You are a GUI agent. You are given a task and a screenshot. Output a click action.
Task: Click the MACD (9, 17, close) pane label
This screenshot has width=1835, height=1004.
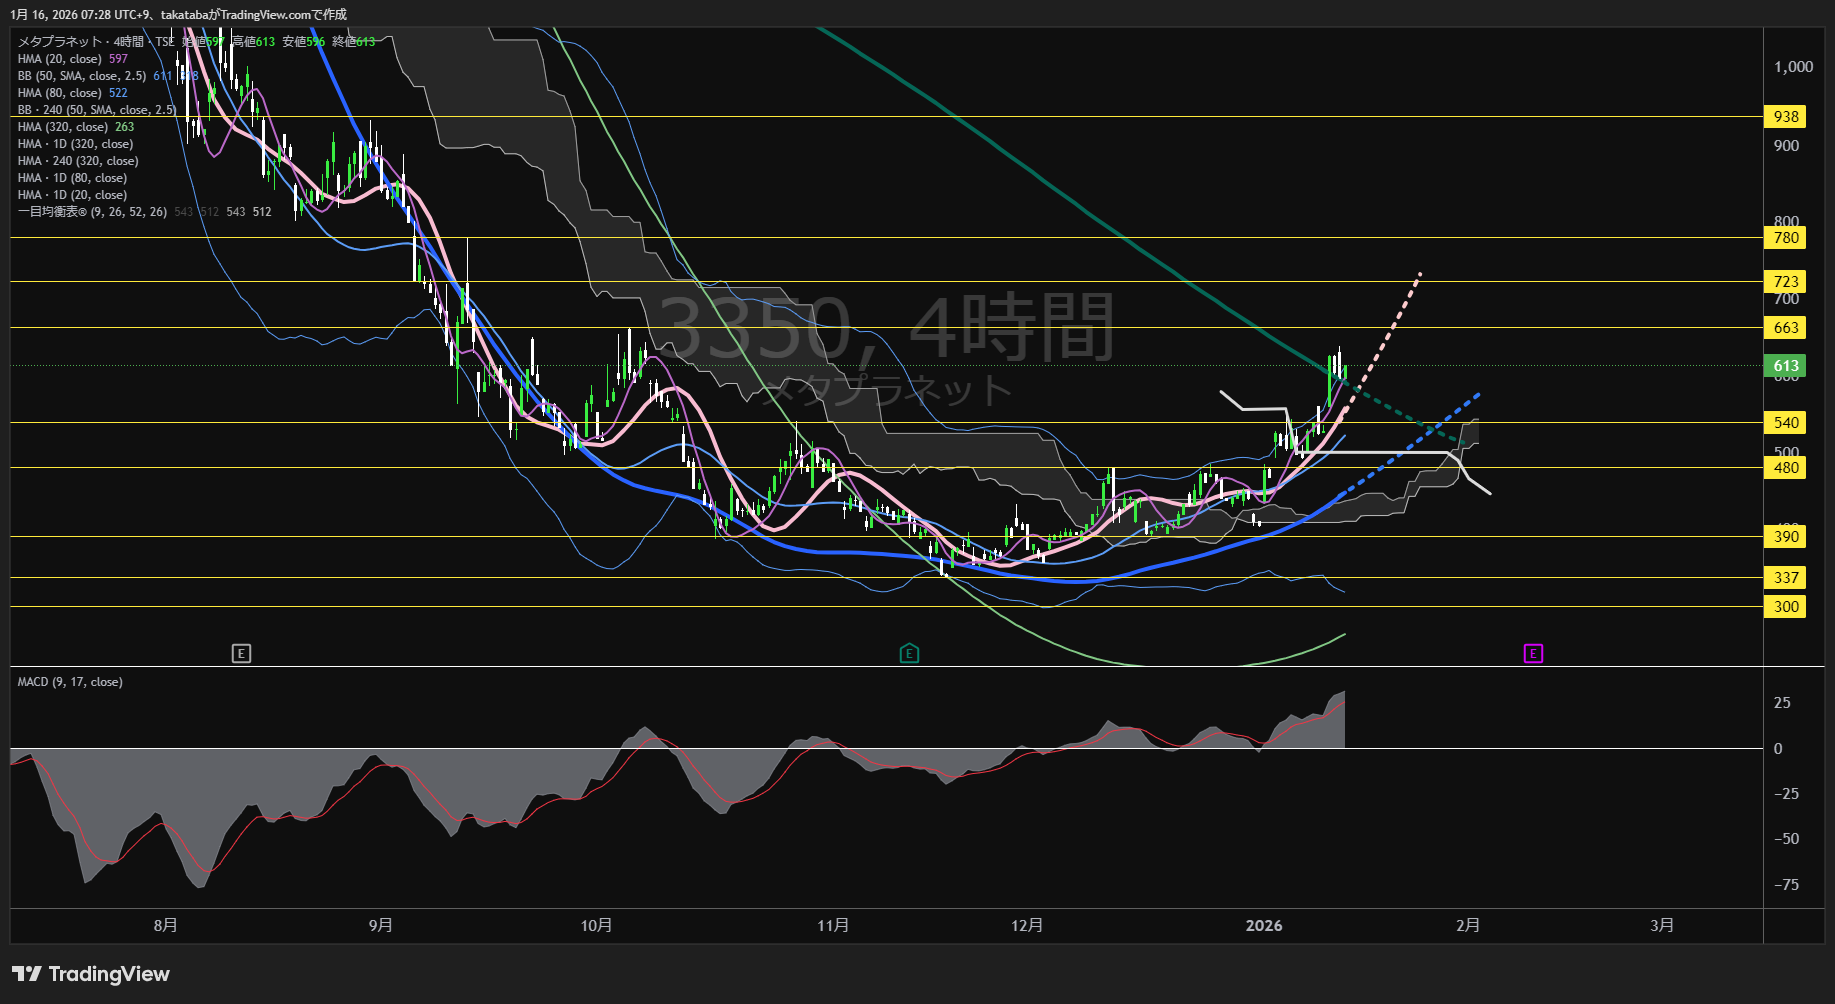(x=70, y=682)
